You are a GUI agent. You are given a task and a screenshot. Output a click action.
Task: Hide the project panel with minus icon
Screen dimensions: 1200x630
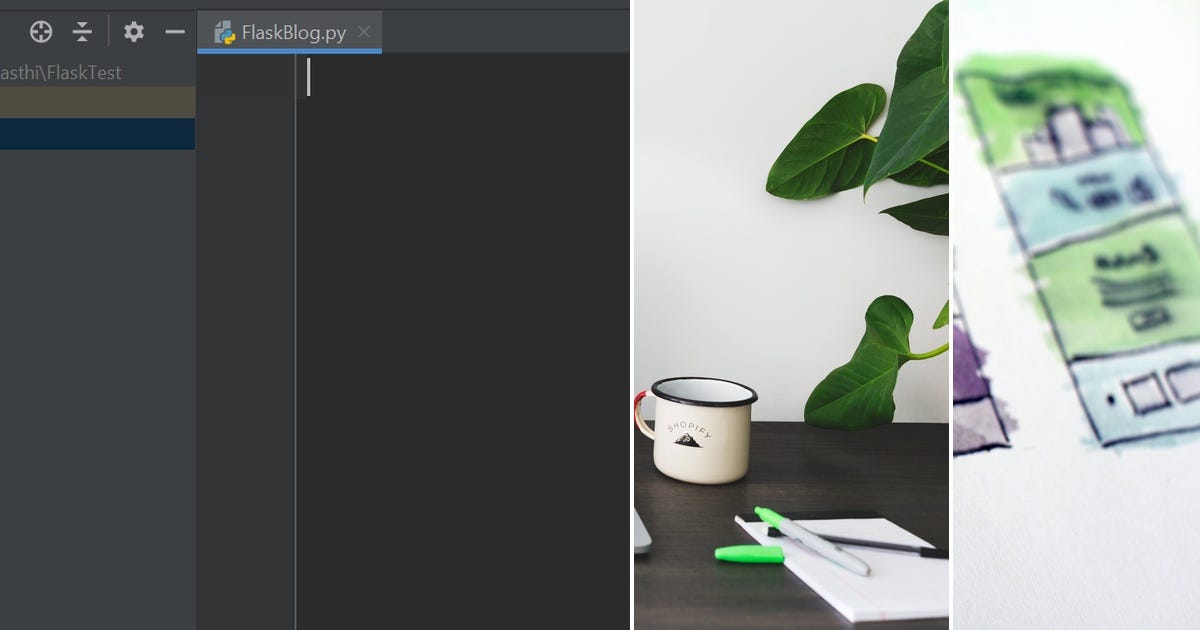click(x=175, y=32)
